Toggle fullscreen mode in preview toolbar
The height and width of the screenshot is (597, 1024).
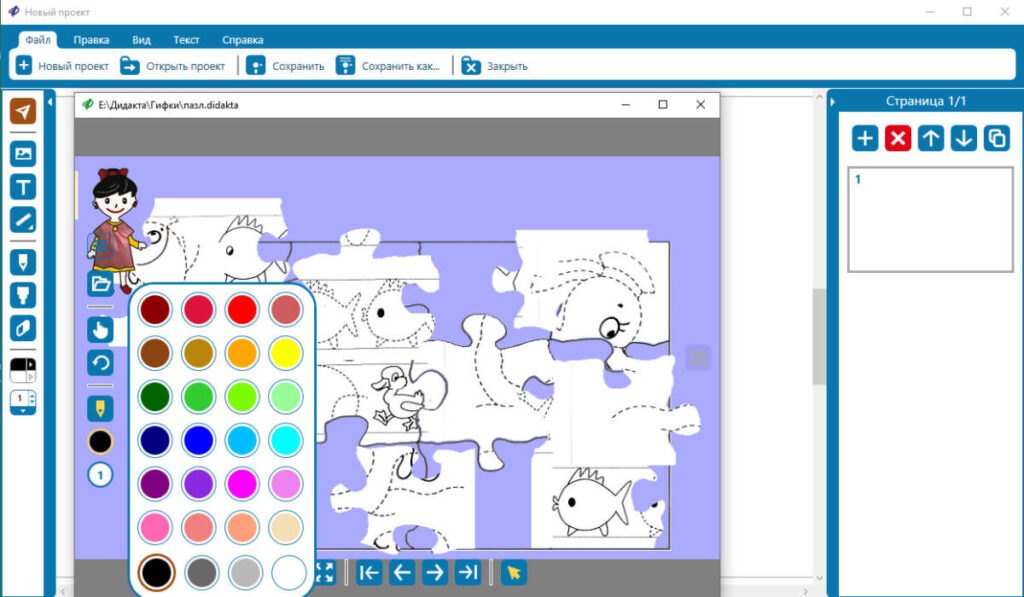[325, 573]
